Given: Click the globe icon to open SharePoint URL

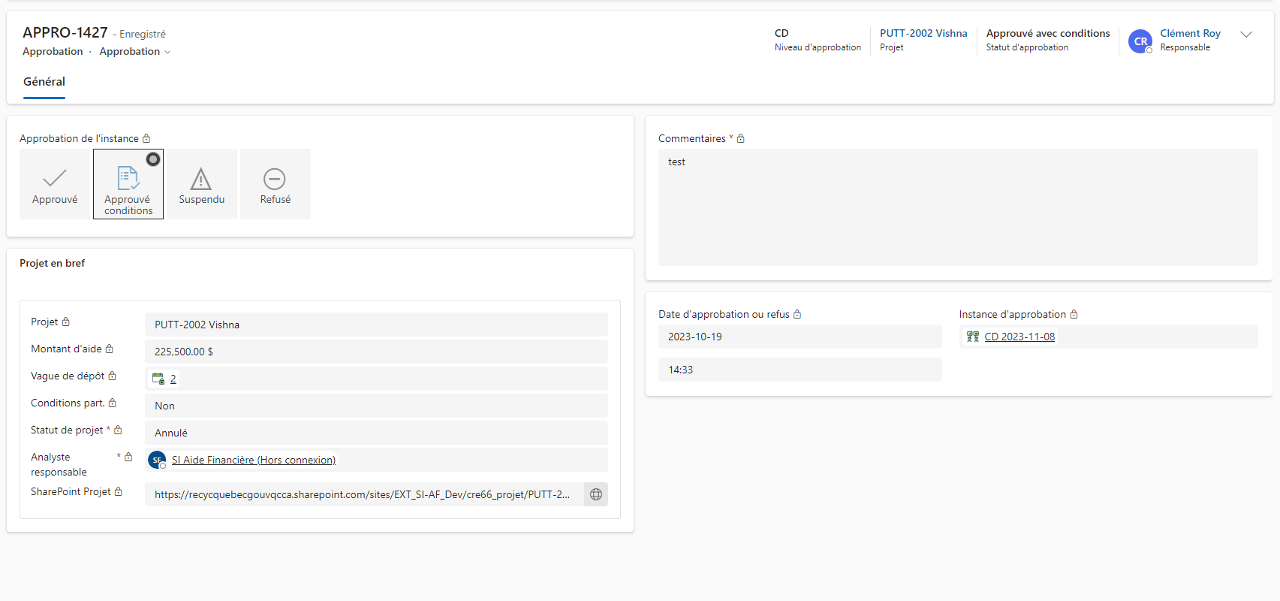Looking at the screenshot, I should pyautogui.click(x=596, y=494).
